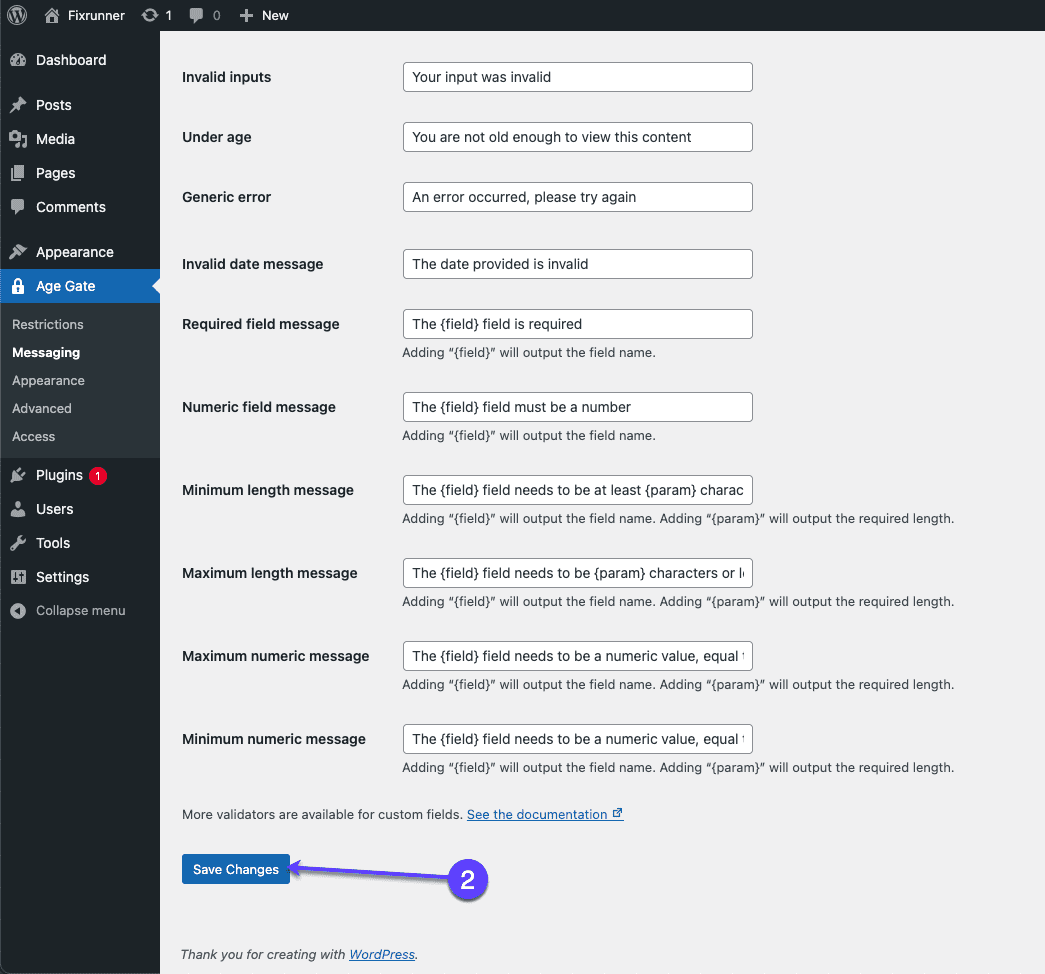This screenshot has height=974, width=1045.
Task: Click the Media library icon
Action: (18, 139)
